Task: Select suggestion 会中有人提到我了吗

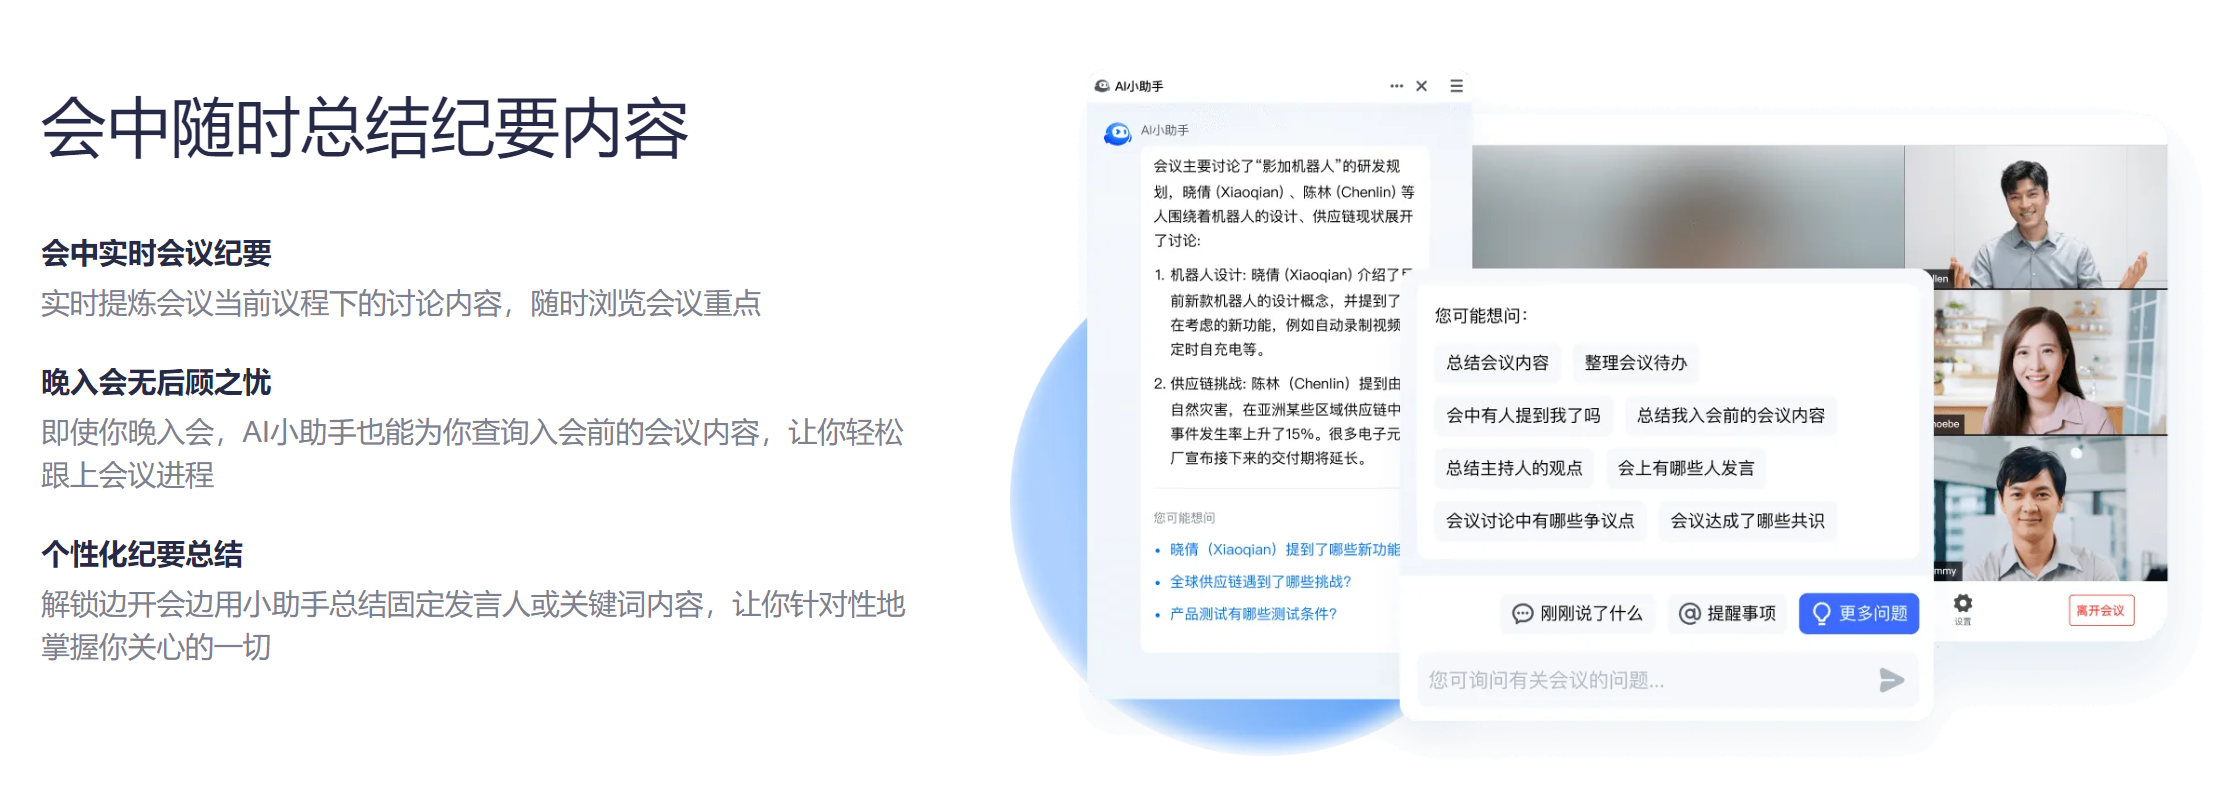Action: (1523, 415)
